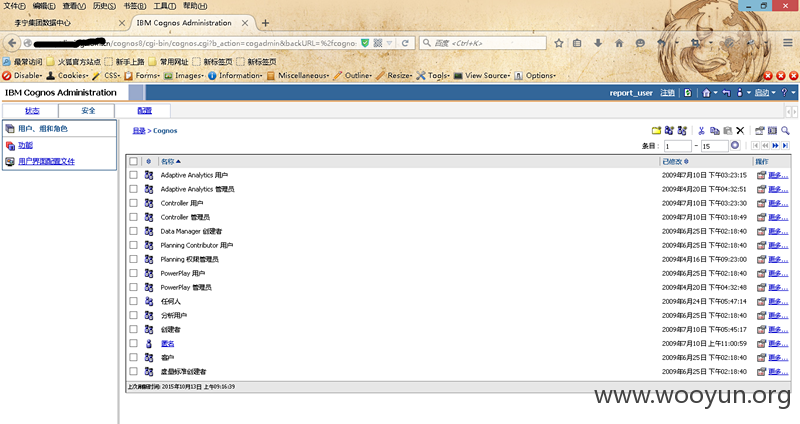Click the entries start field containing 1
Image resolution: width=800 pixels, height=424 pixels.
click(x=678, y=146)
